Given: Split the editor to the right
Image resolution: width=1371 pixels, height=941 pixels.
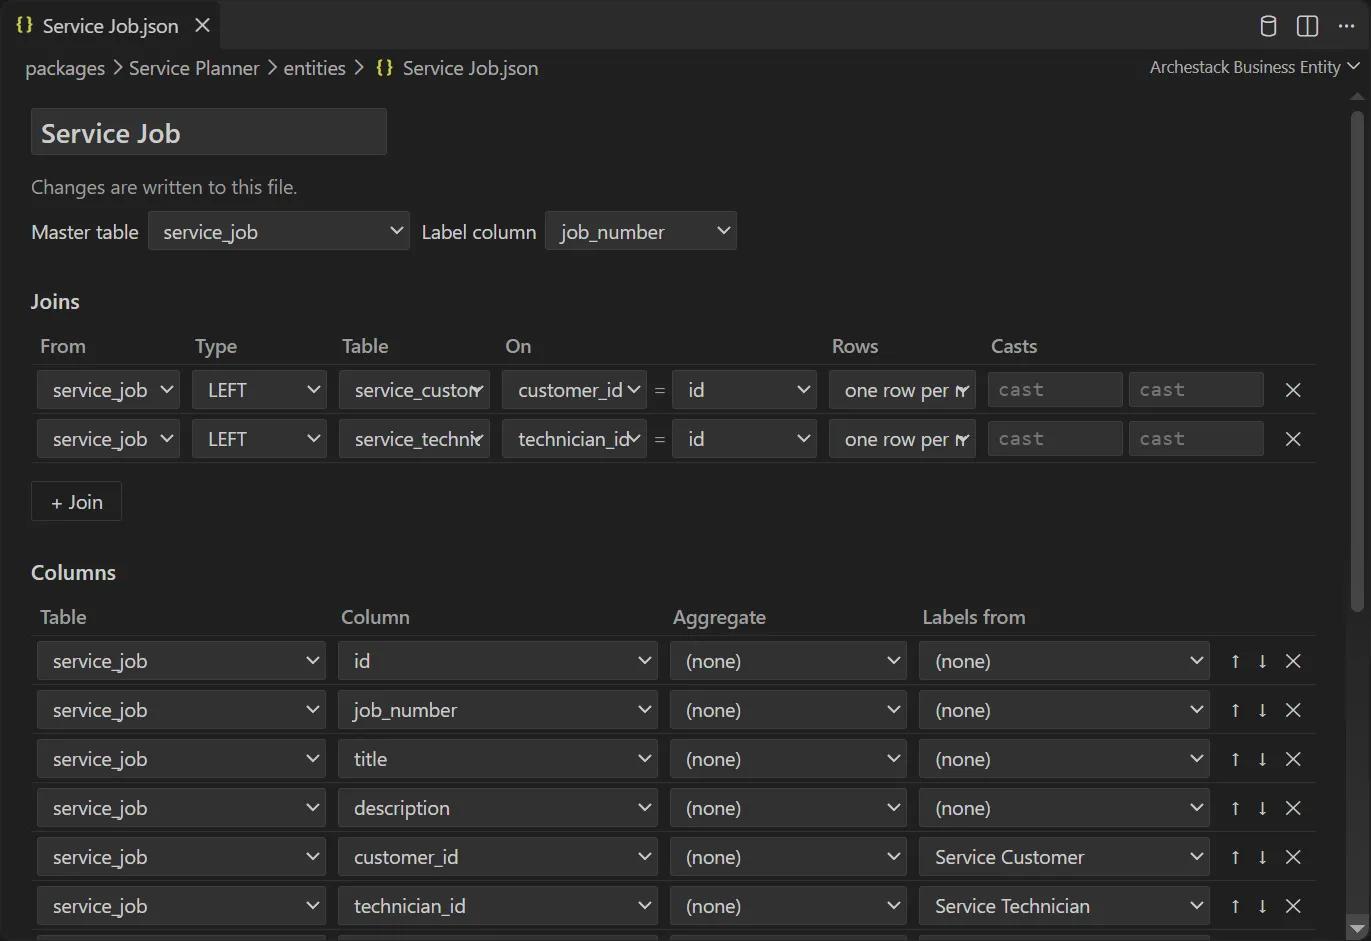Looking at the screenshot, I should [x=1307, y=26].
